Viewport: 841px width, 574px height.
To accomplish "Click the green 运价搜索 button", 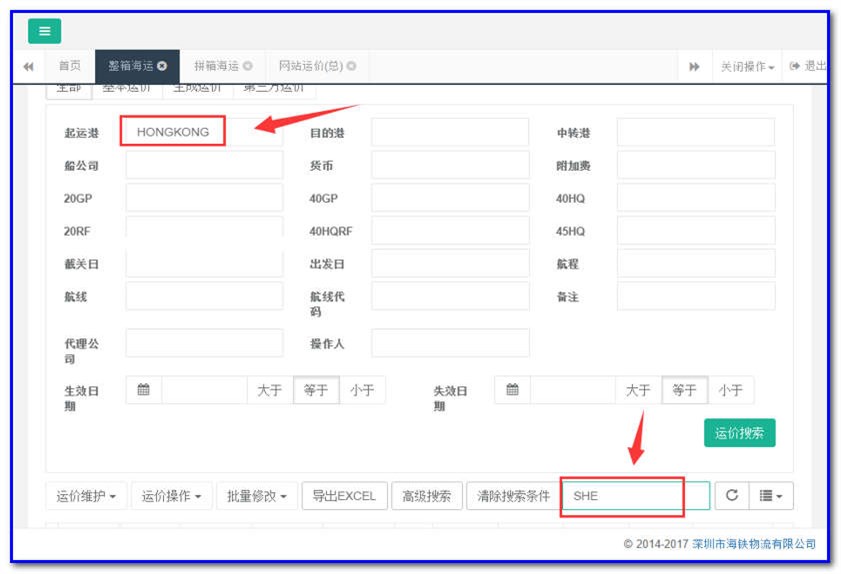I will point(740,433).
